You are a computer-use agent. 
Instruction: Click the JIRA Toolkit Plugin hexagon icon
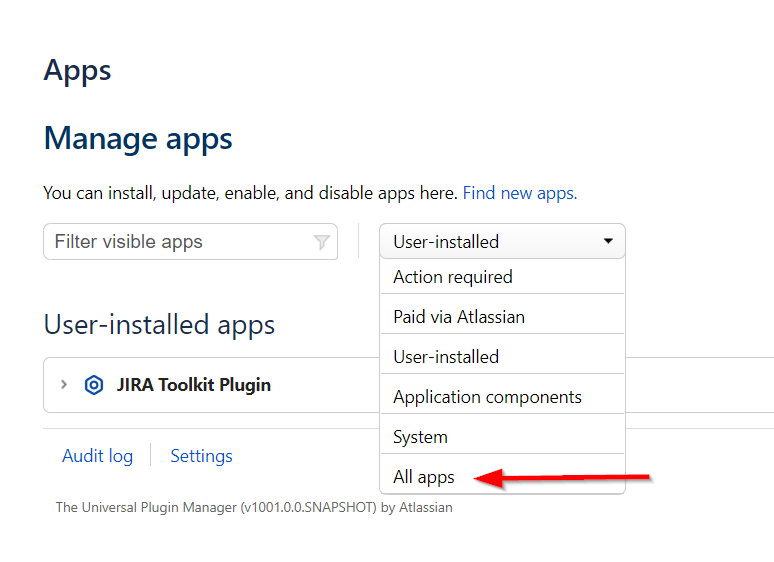pyautogui.click(x=94, y=385)
